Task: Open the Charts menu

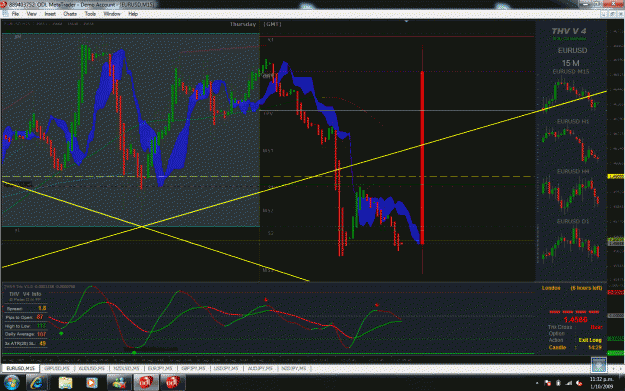Action: (x=70, y=14)
